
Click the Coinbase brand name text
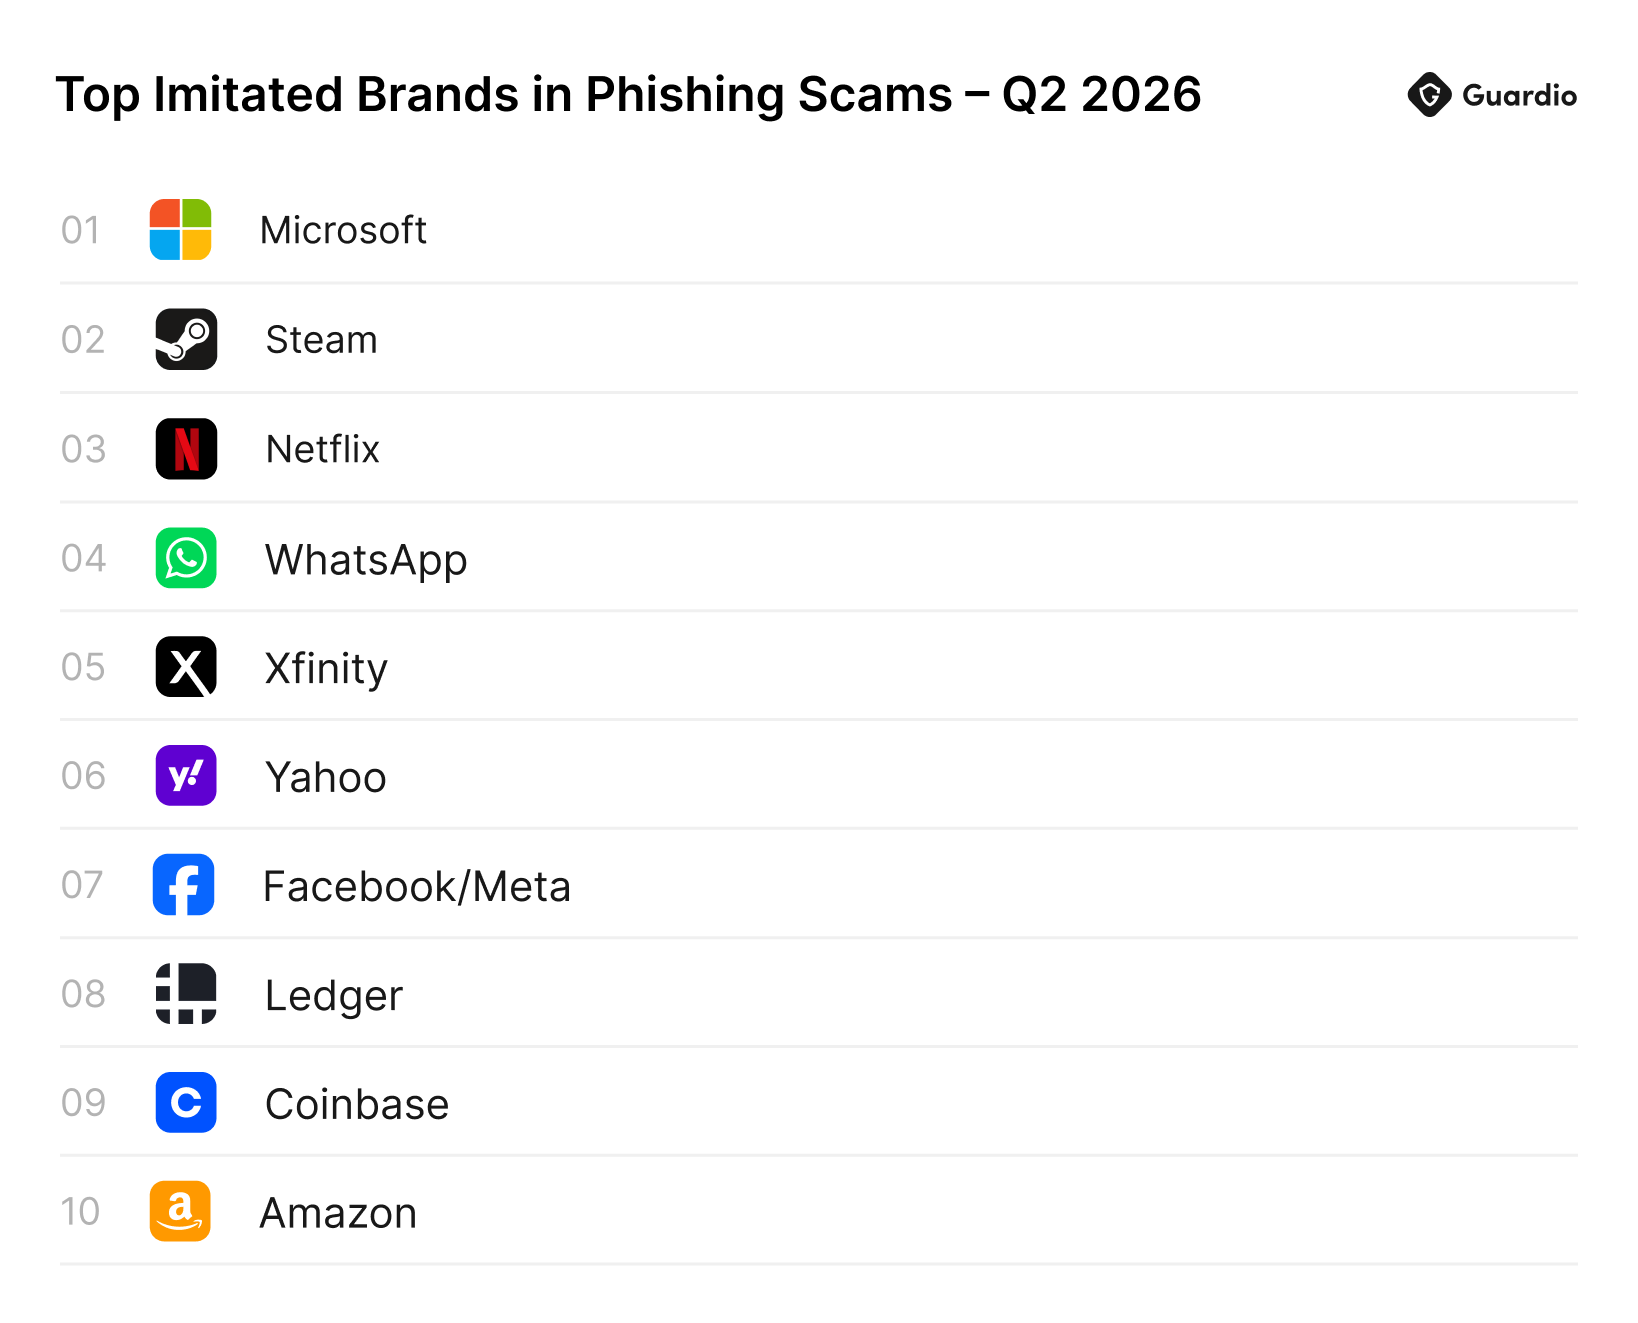[357, 1104]
